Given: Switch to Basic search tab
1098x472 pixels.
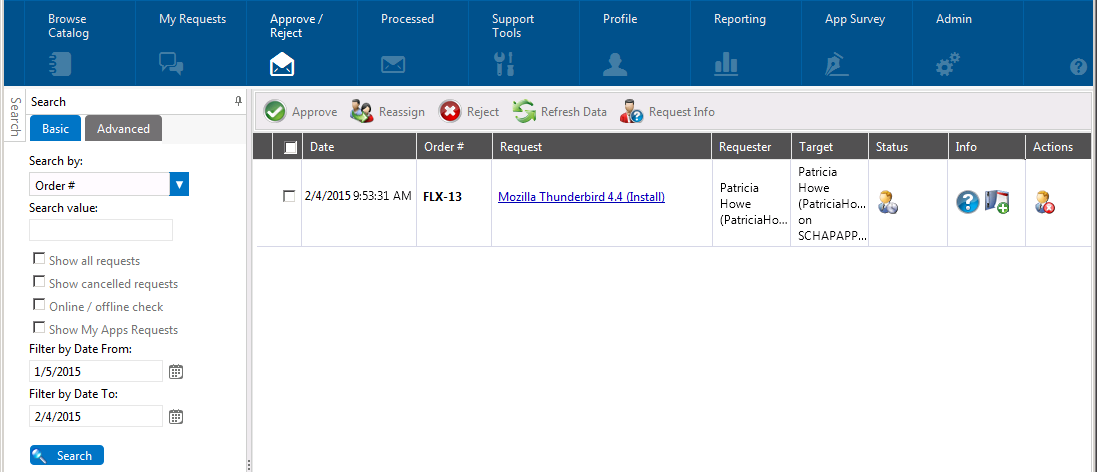Looking at the screenshot, I should pyautogui.click(x=55, y=129).
